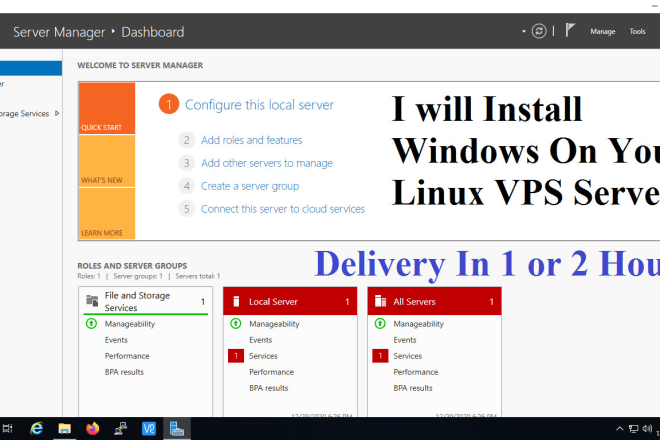Click the step 3 number circle
The height and width of the screenshot is (440, 660).
click(x=186, y=163)
